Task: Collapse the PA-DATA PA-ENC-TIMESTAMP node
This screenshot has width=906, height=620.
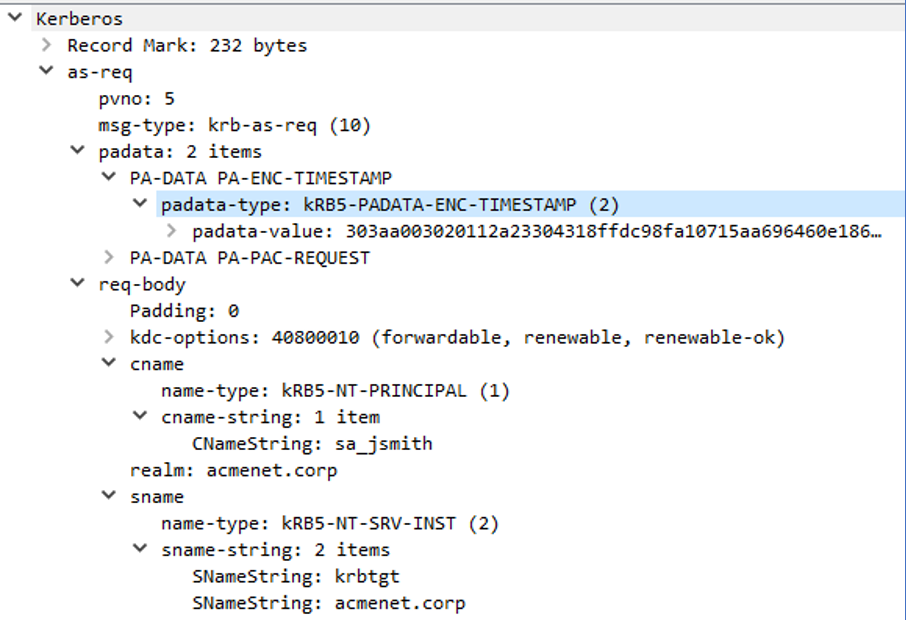Action: (x=109, y=178)
